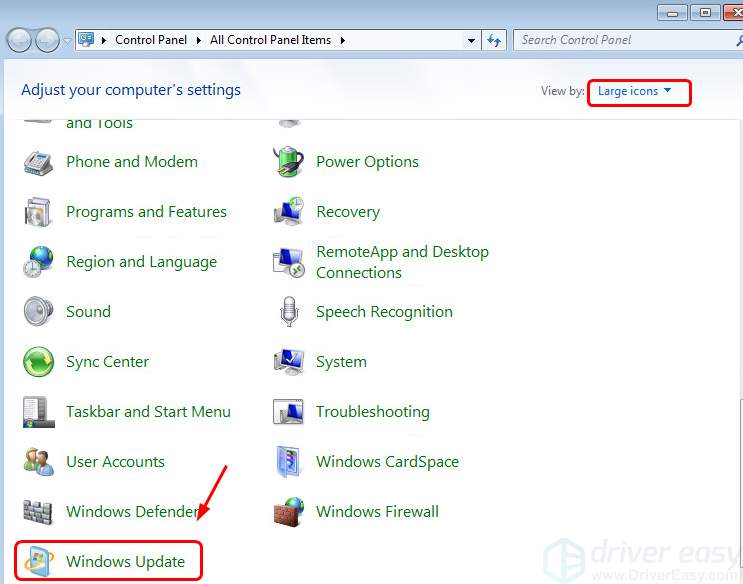Click the User Accounts icon
The image size is (743, 584).
click(x=38, y=462)
